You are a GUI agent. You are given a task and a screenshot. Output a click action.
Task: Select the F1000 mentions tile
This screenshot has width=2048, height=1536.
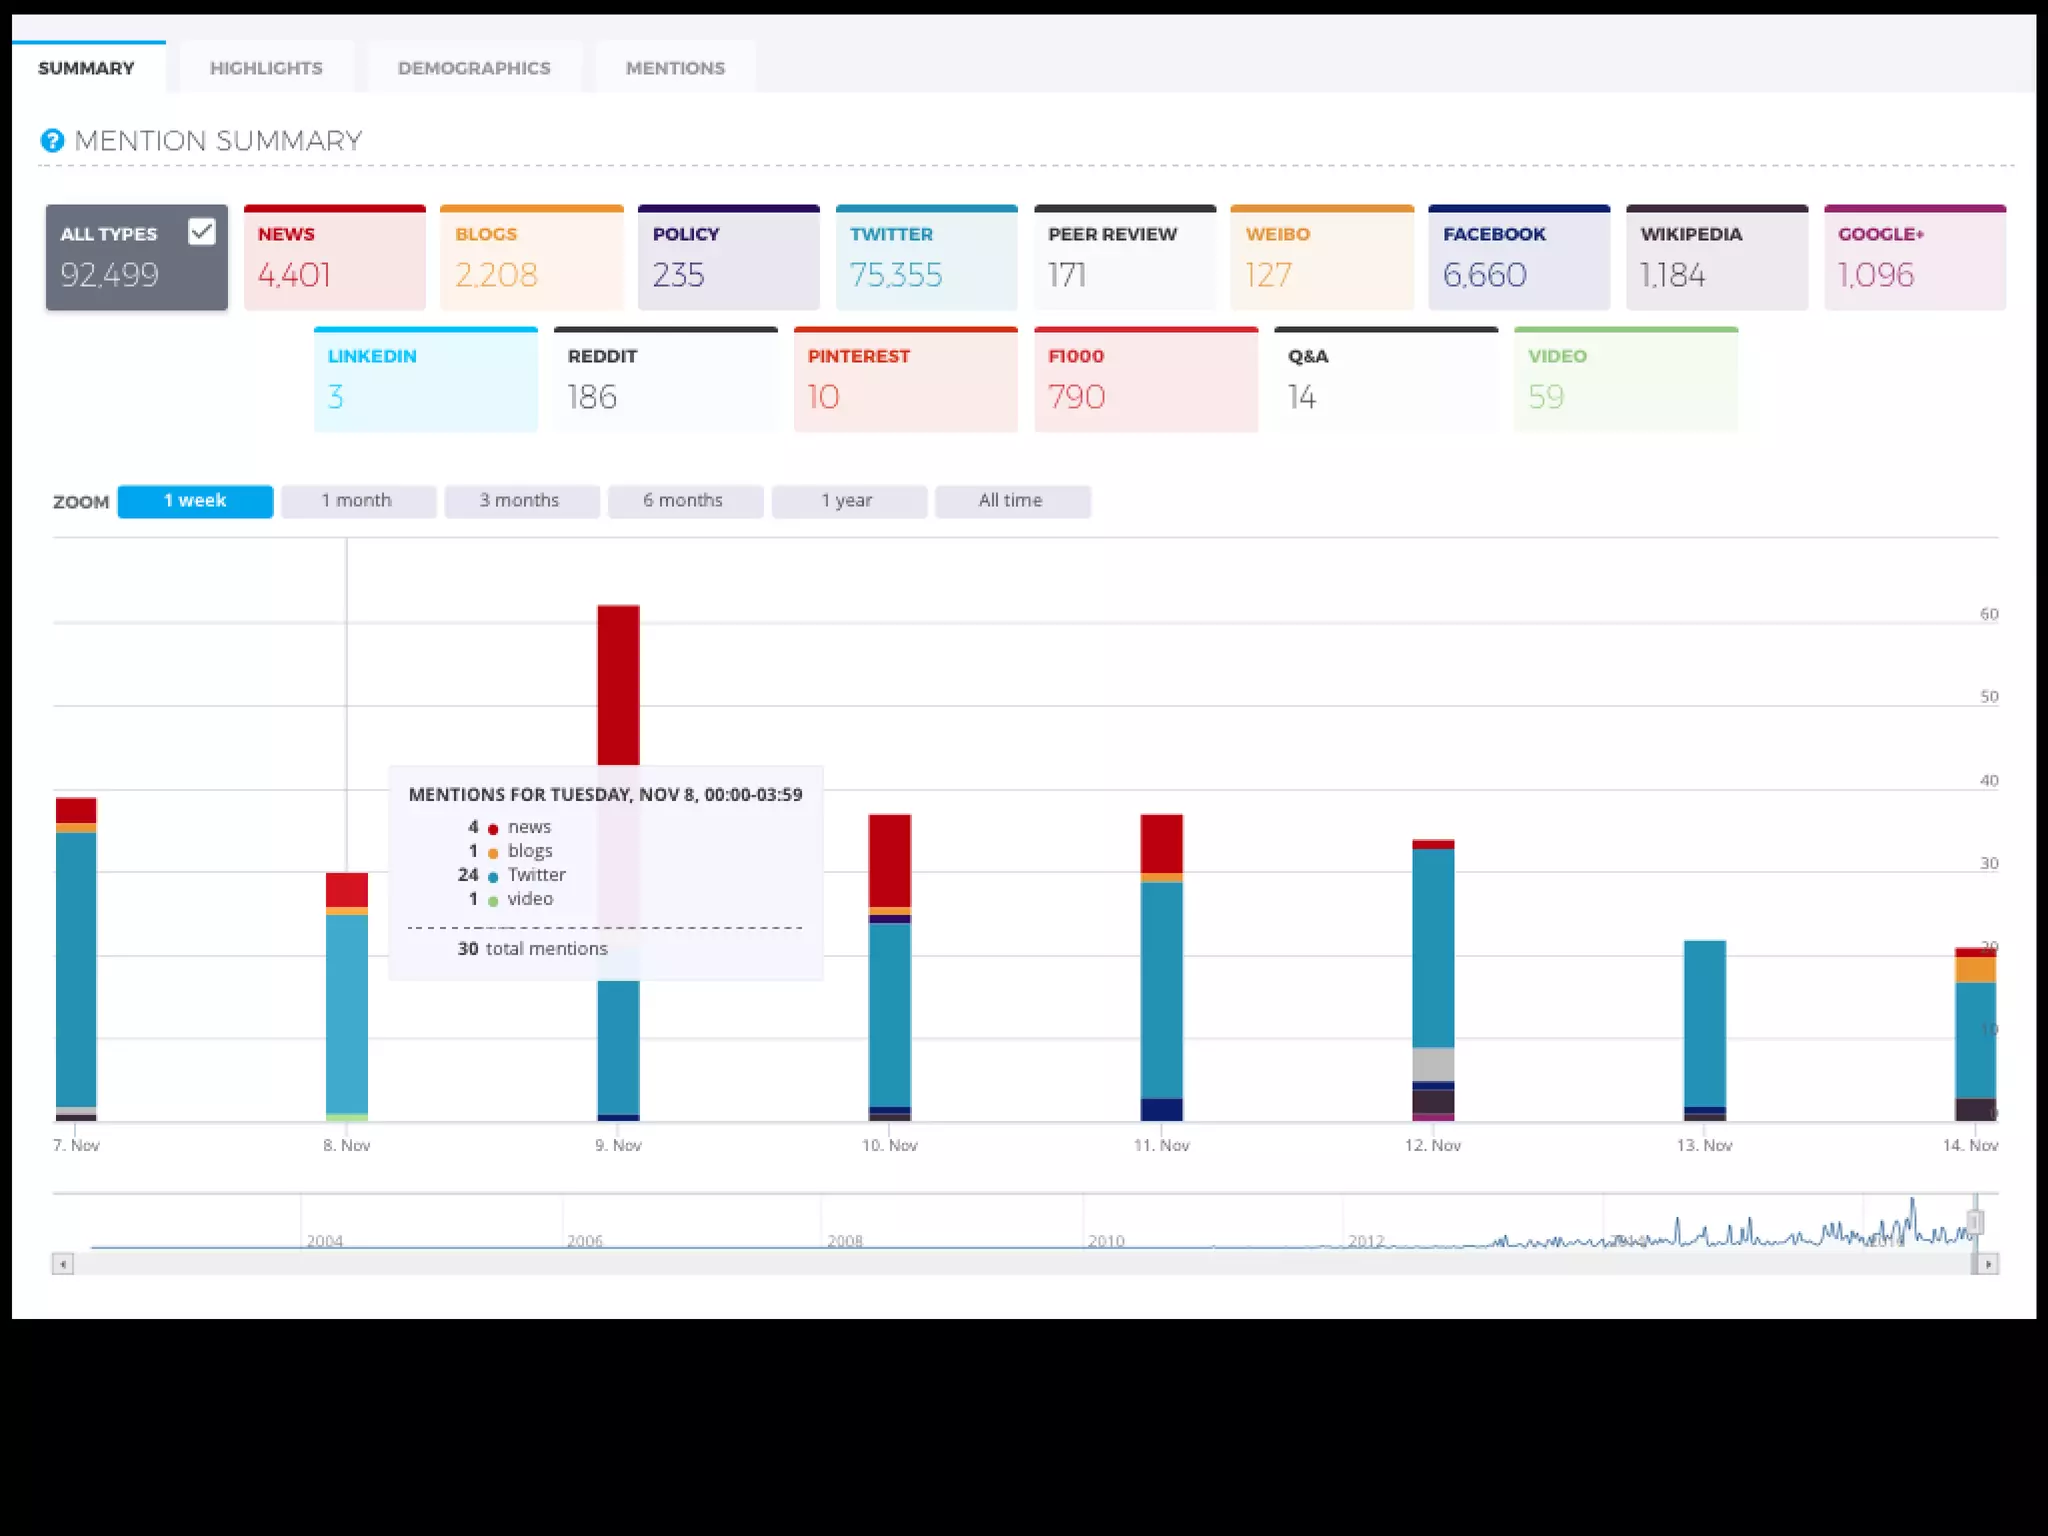point(1145,380)
